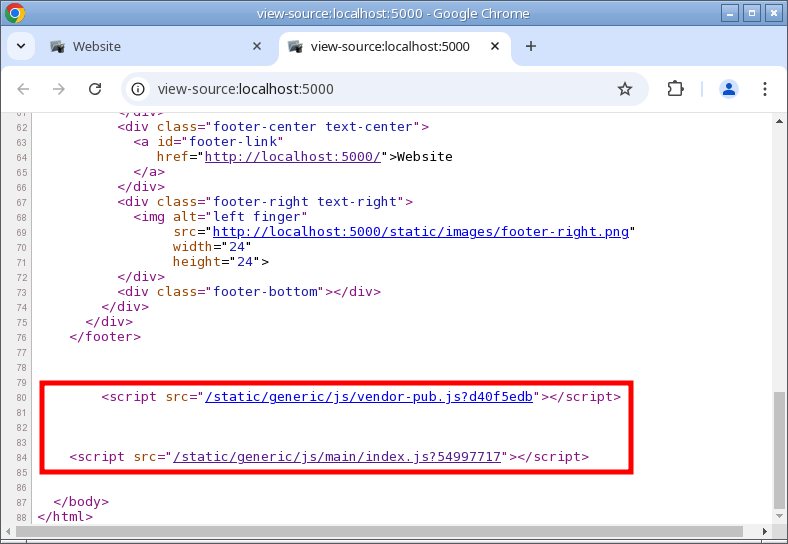Click the horizontal scrollbar right arrow
Viewport: 788px width, 544px height.
point(764,531)
